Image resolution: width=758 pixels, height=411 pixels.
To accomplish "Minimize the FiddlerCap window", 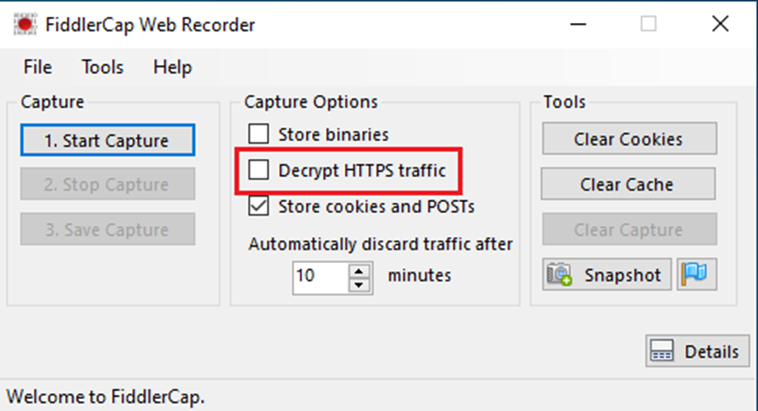I will coord(578,24).
